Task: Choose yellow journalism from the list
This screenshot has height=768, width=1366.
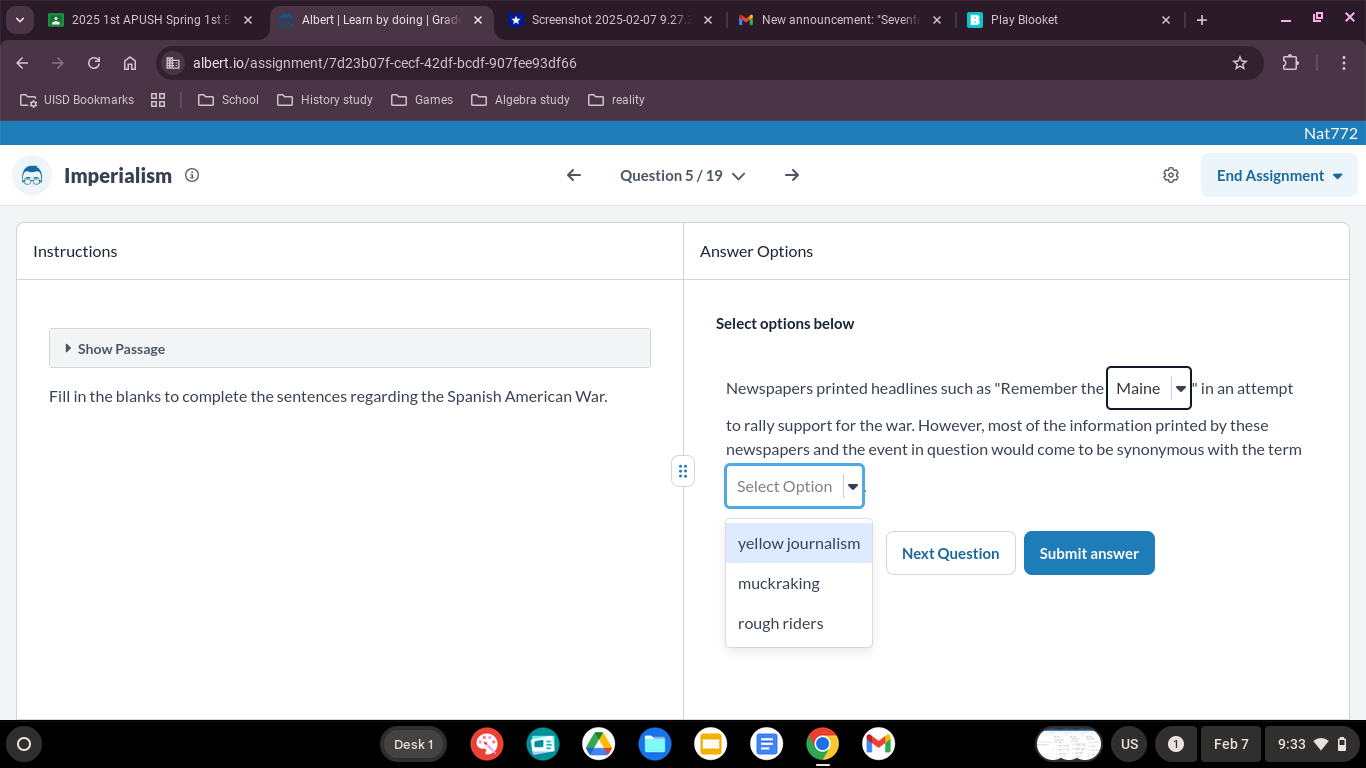Action: point(799,543)
